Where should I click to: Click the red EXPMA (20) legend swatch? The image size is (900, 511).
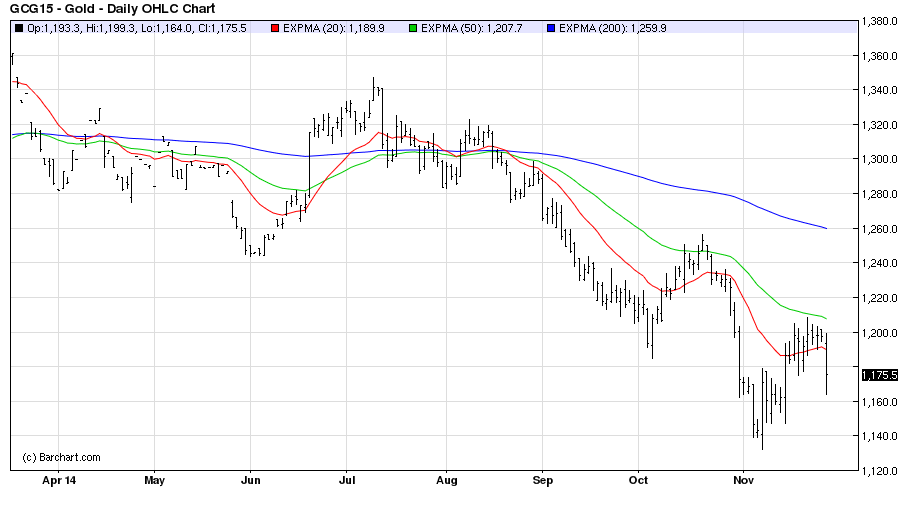(276, 28)
